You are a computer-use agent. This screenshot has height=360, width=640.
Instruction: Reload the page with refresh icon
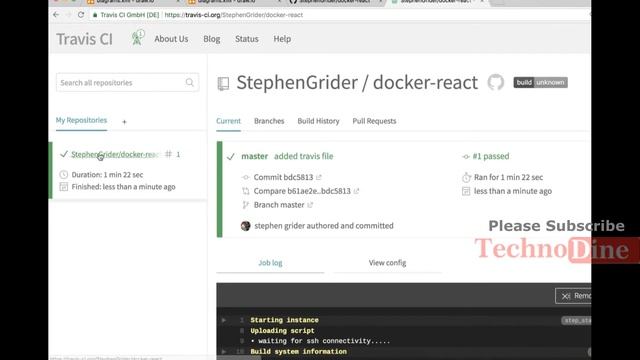[x=81, y=15]
